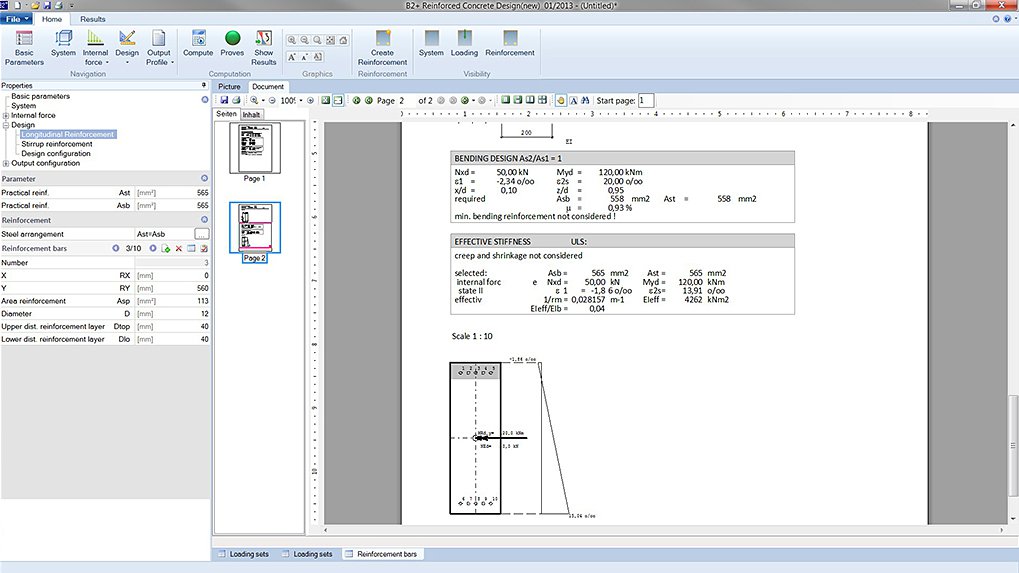Viewport: 1019px width, 573px height.
Task: Select single page layout icon
Action: pyautogui.click(x=505, y=100)
